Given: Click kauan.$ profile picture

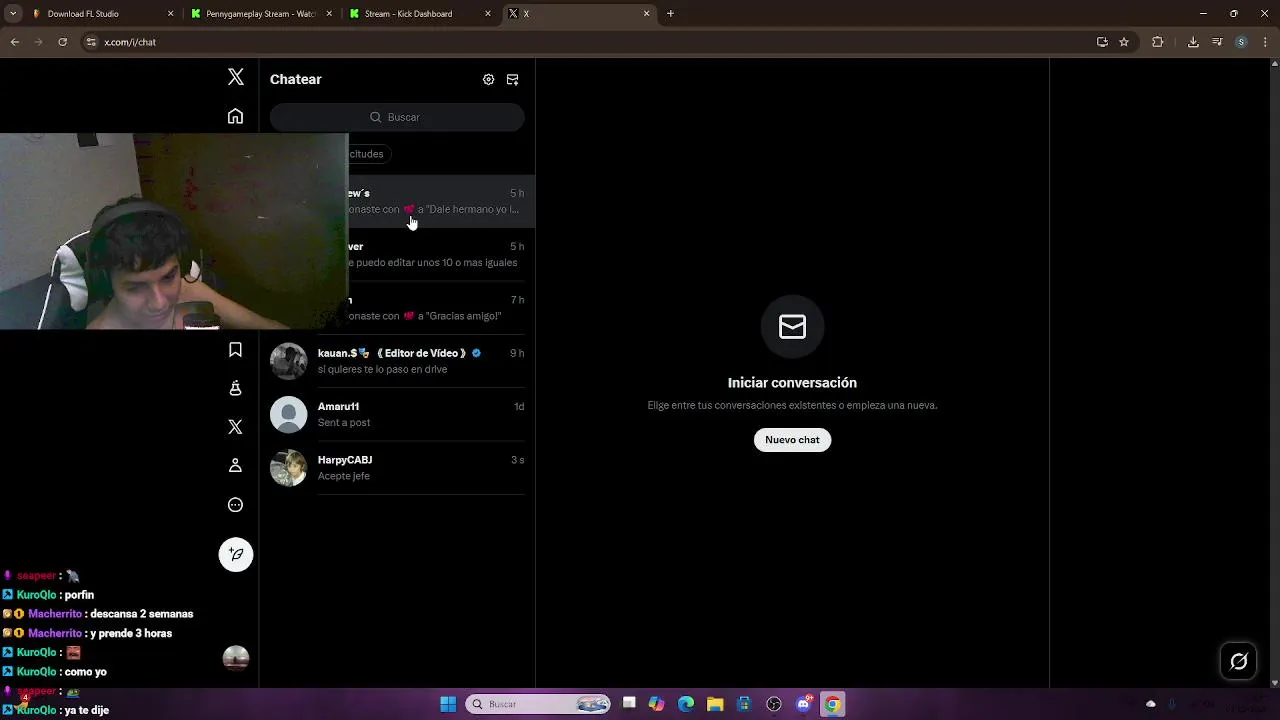Looking at the screenshot, I should pyautogui.click(x=288, y=361).
